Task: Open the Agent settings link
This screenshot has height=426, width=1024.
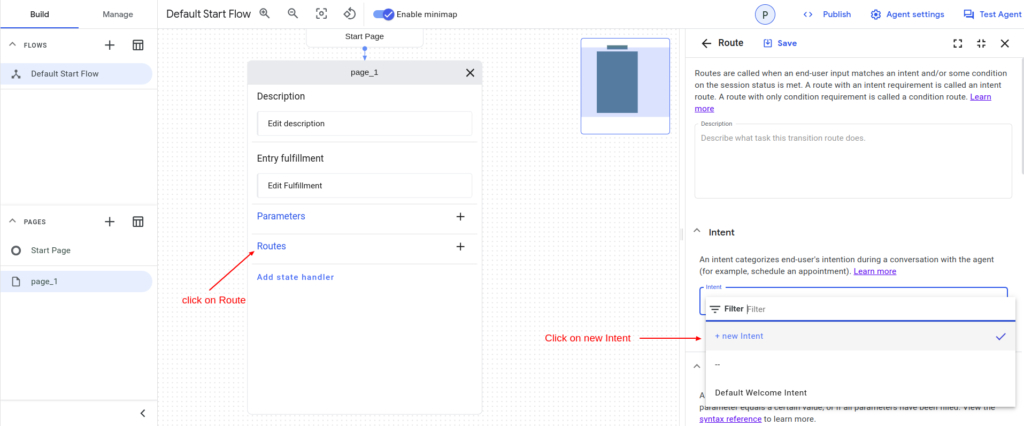Action: pyautogui.click(x=907, y=14)
